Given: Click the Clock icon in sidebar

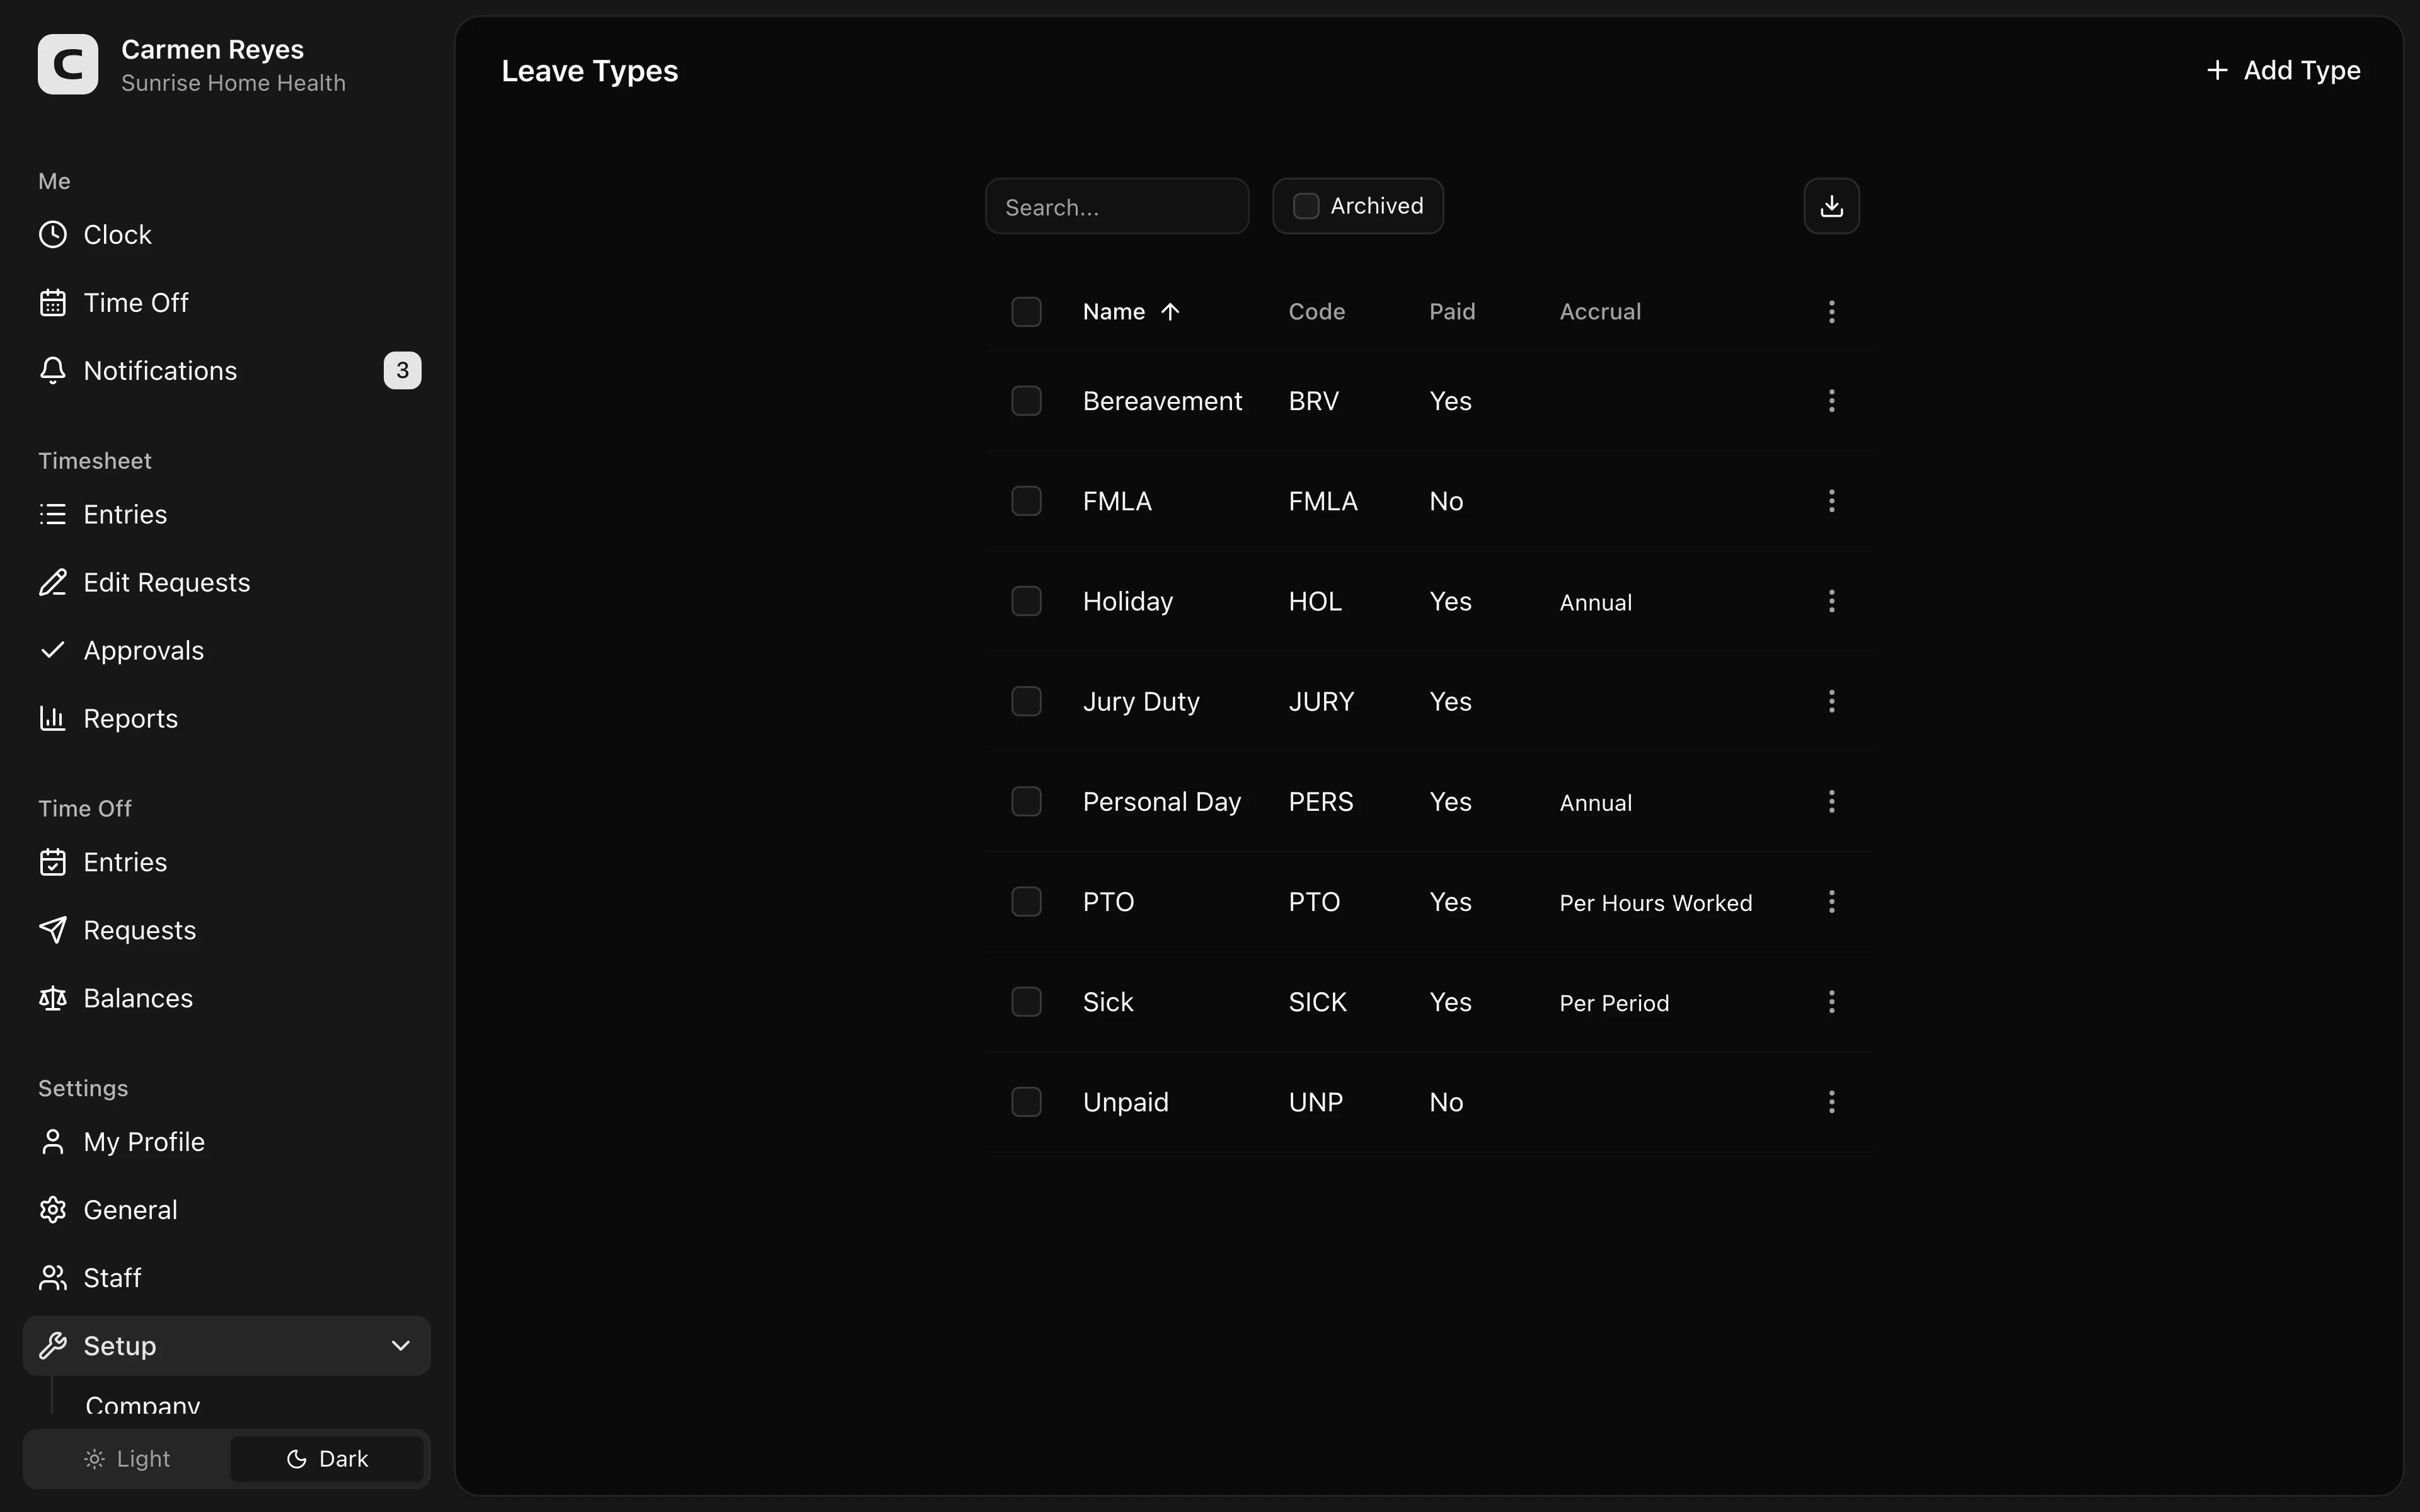Looking at the screenshot, I should tap(53, 235).
